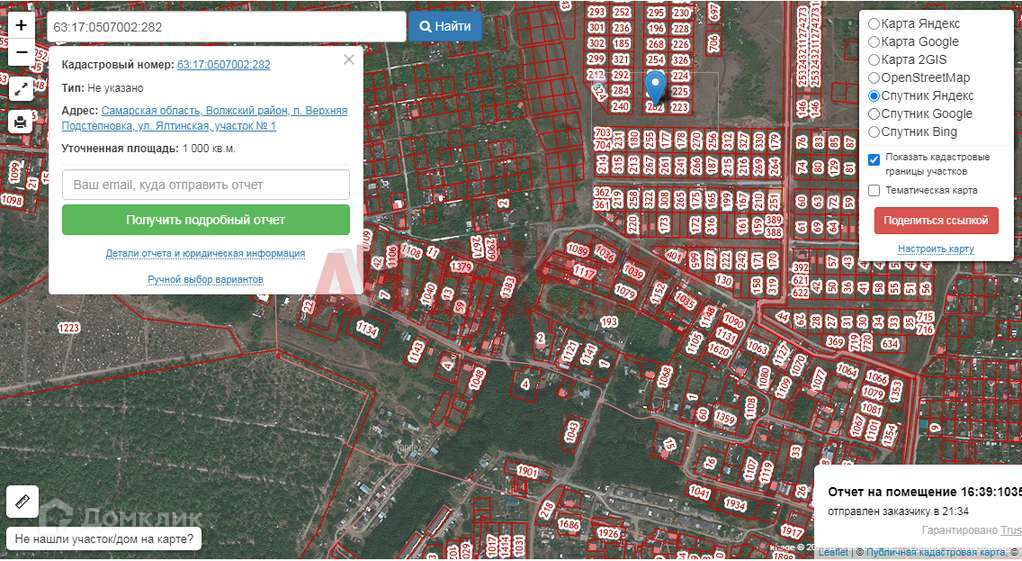The width and height of the screenshot is (1022, 561).
Task: Zoom out the map with minus button
Action: pyautogui.click(x=21, y=52)
